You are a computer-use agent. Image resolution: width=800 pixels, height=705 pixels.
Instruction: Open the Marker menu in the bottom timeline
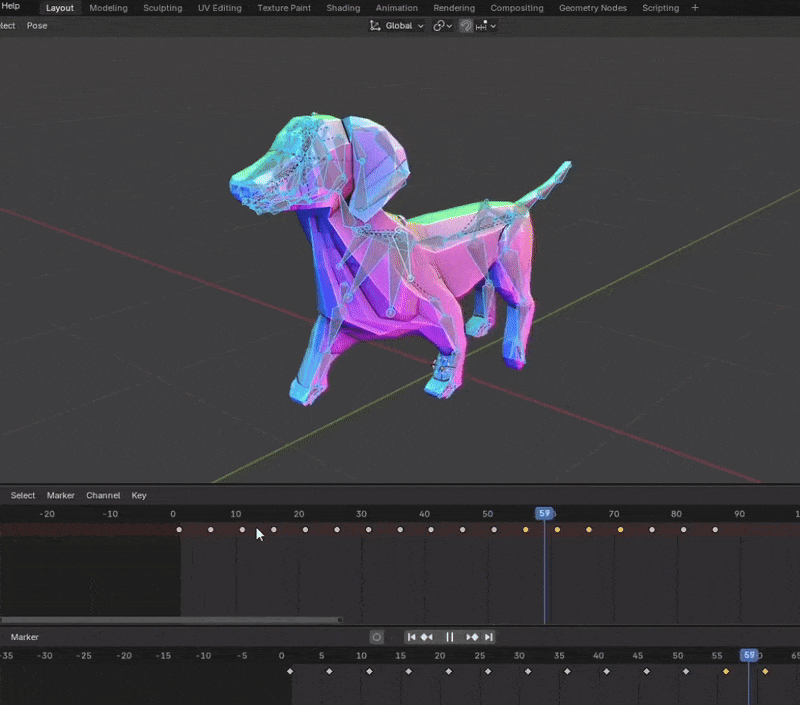pyautogui.click(x=25, y=637)
